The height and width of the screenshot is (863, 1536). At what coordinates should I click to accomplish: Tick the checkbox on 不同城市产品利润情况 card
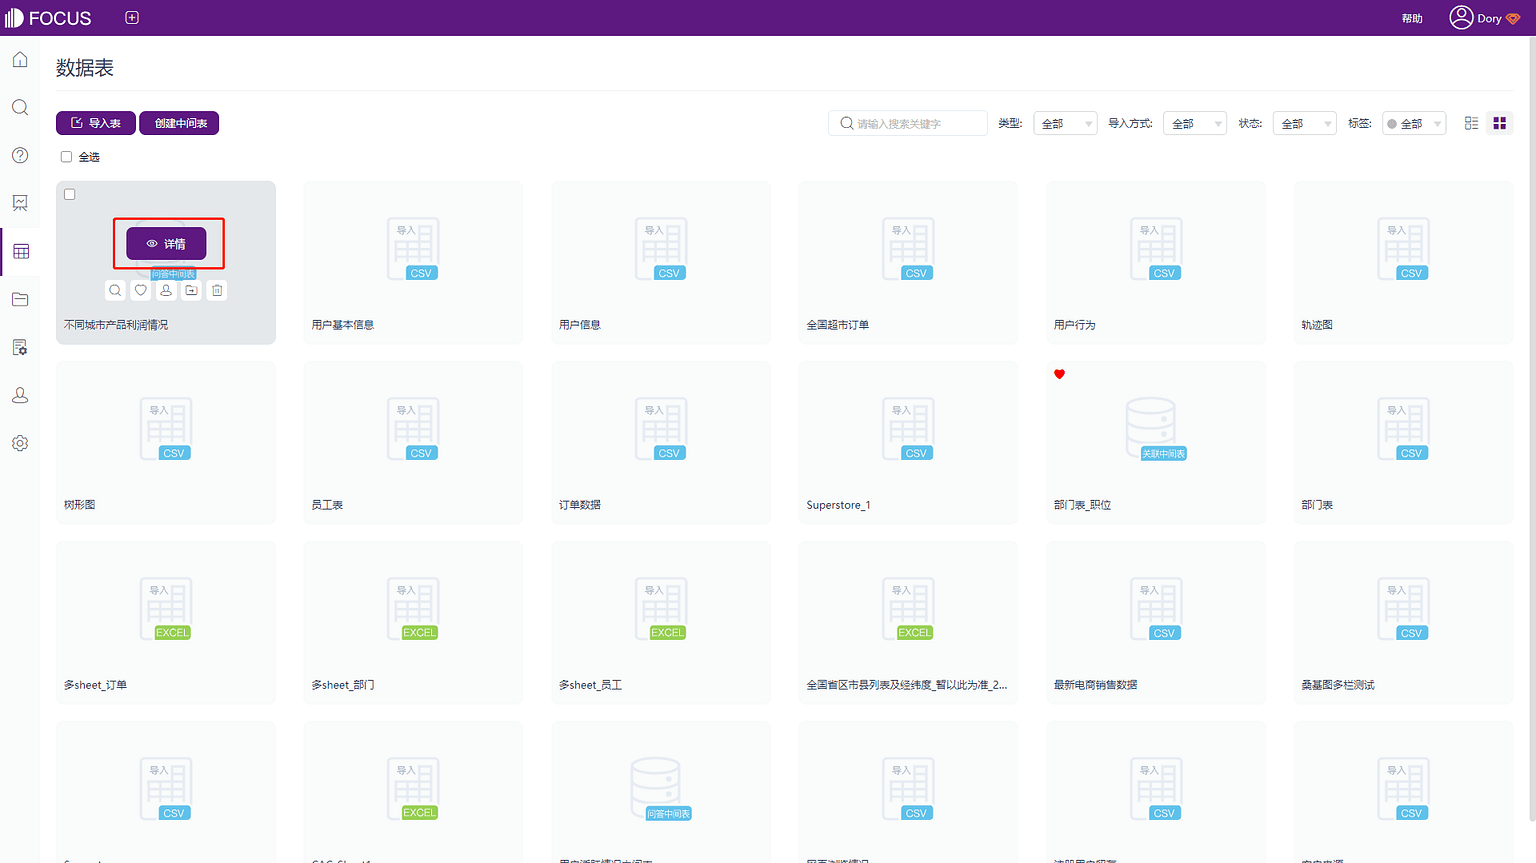click(70, 194)
